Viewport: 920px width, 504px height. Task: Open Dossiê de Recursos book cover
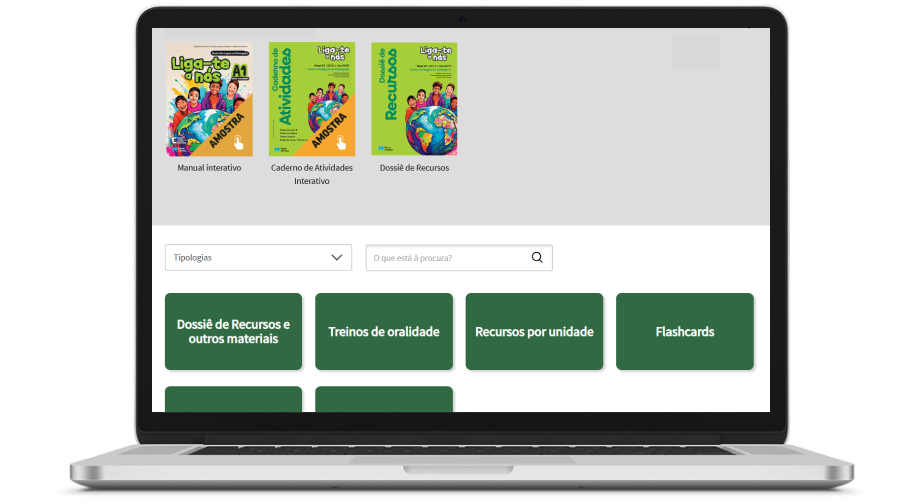tap(414, 99)
